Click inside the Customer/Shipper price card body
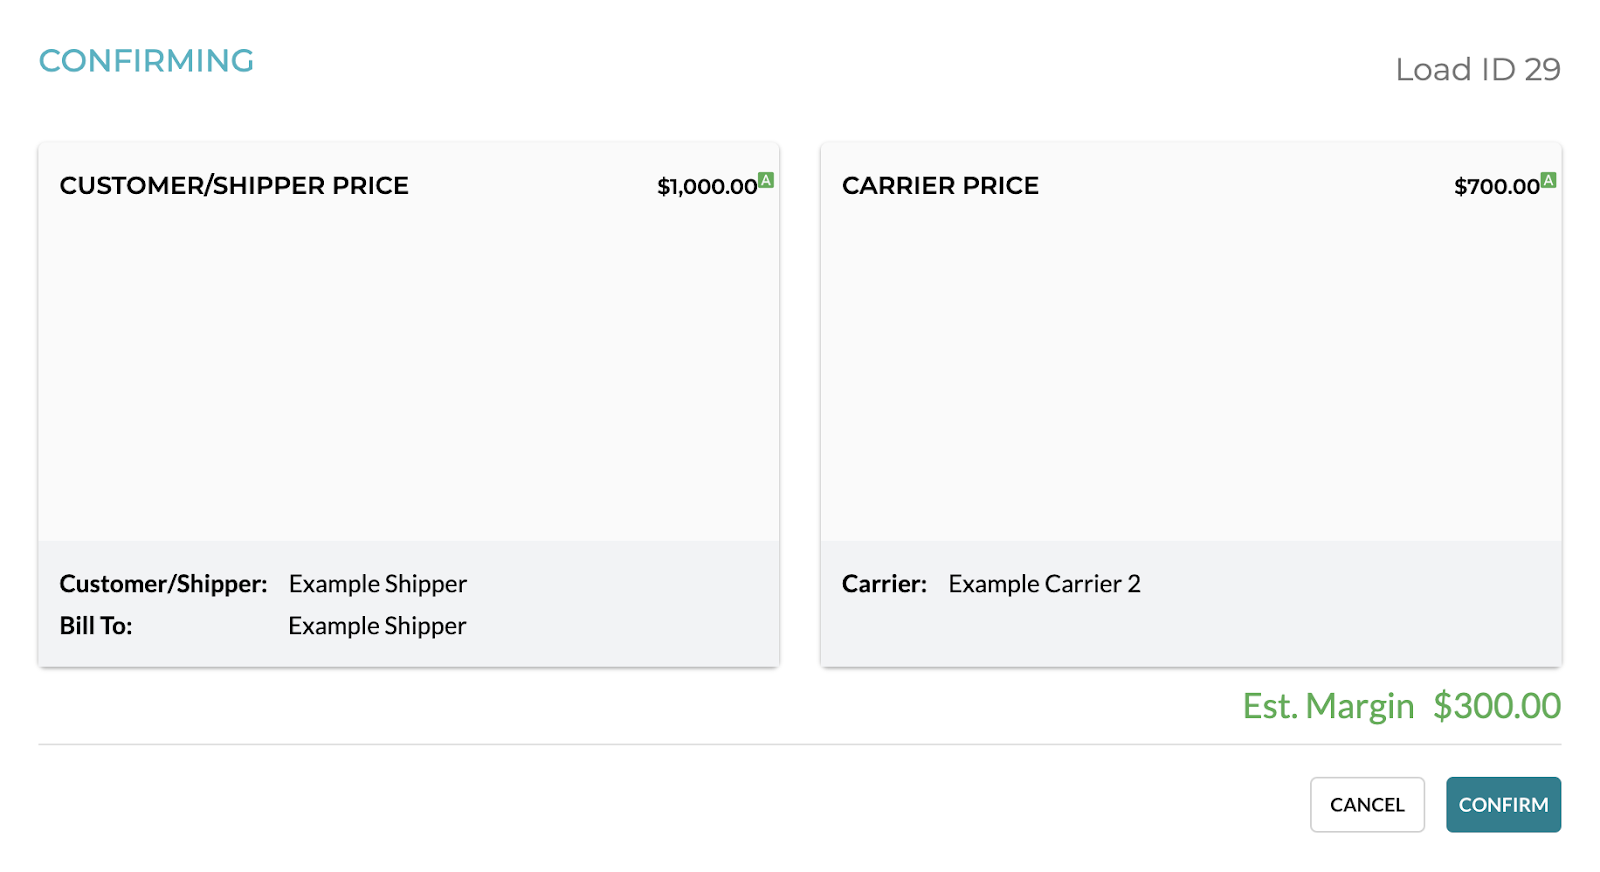 tap(408, 370)
